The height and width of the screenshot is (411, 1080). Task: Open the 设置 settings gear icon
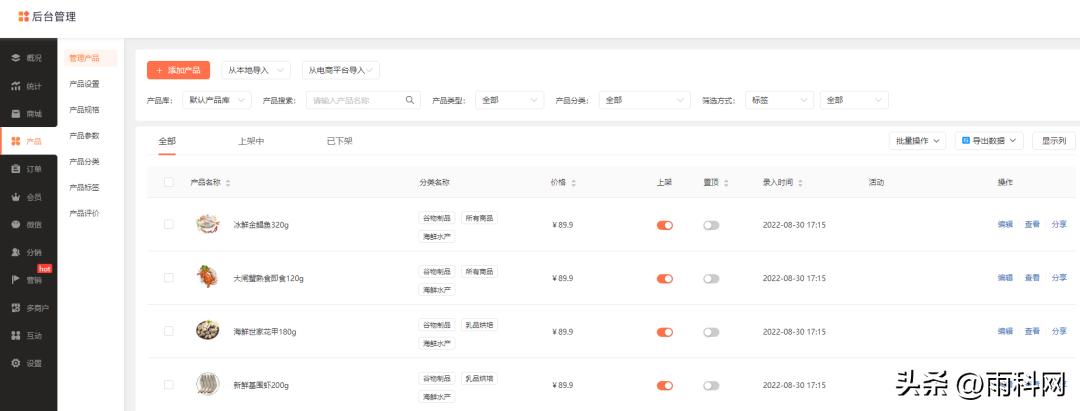(16, 363)
